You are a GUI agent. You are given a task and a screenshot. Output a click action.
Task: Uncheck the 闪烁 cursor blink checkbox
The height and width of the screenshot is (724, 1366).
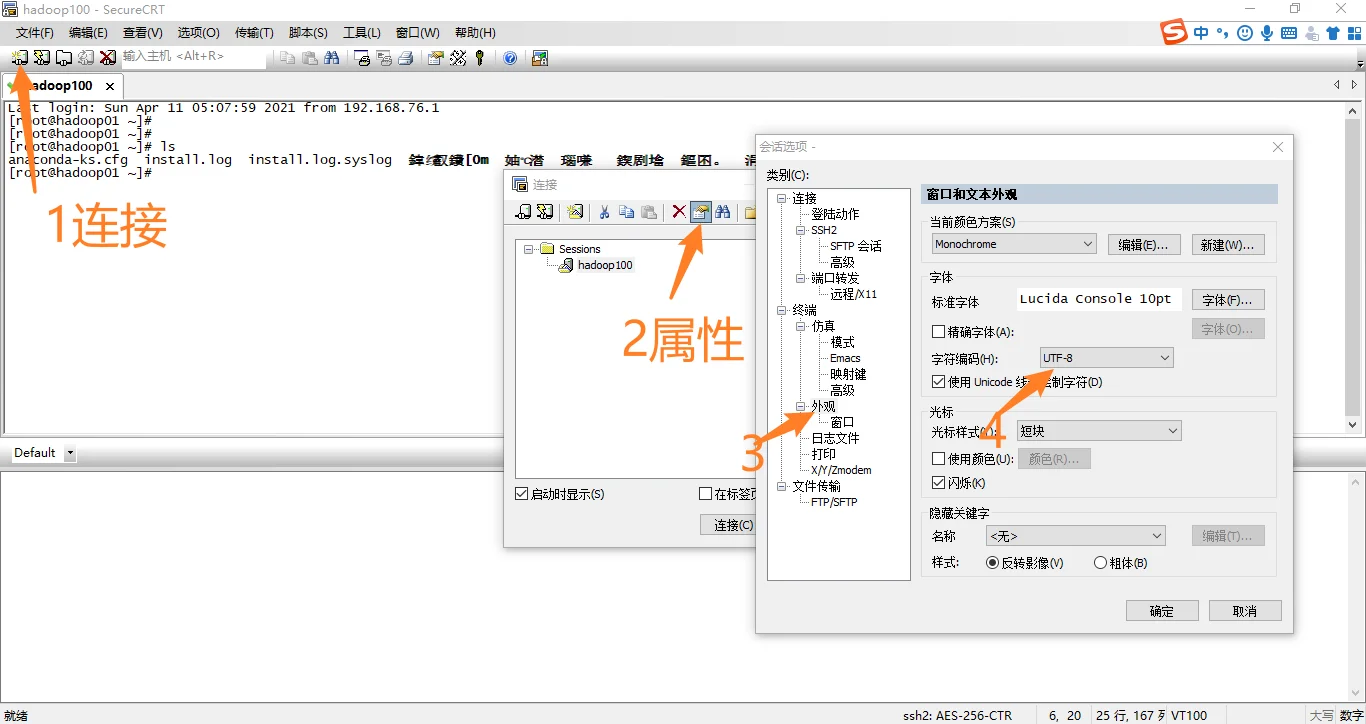[x=938, y=482]
